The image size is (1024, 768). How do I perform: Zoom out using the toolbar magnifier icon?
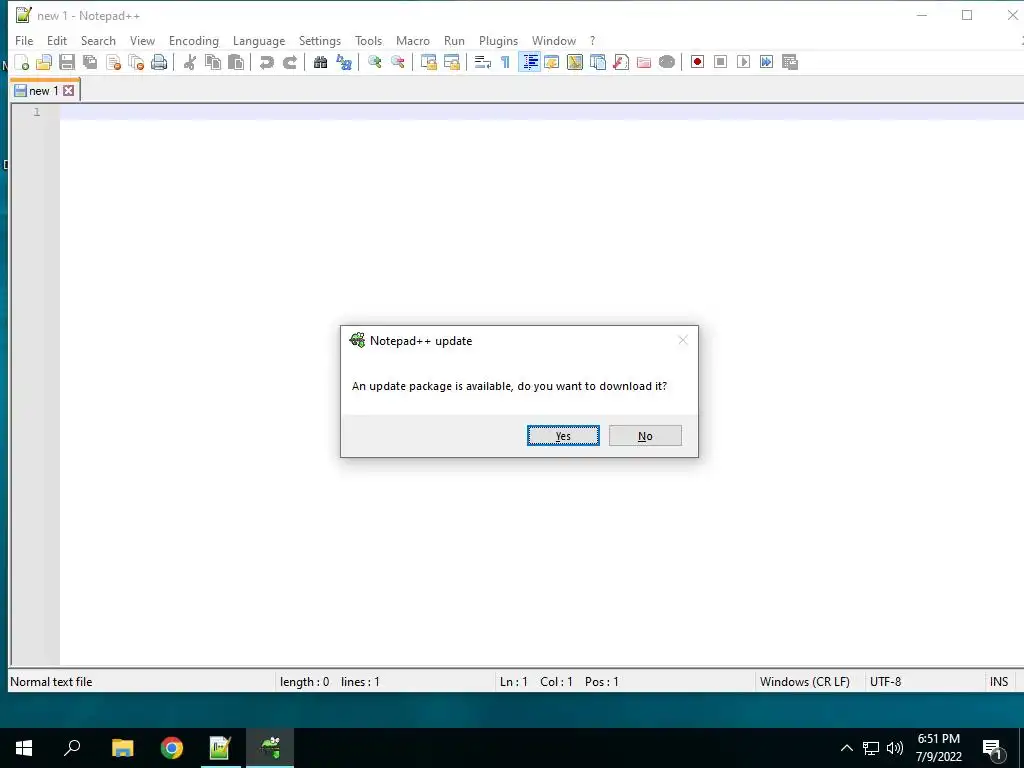[x=397, y=62]
